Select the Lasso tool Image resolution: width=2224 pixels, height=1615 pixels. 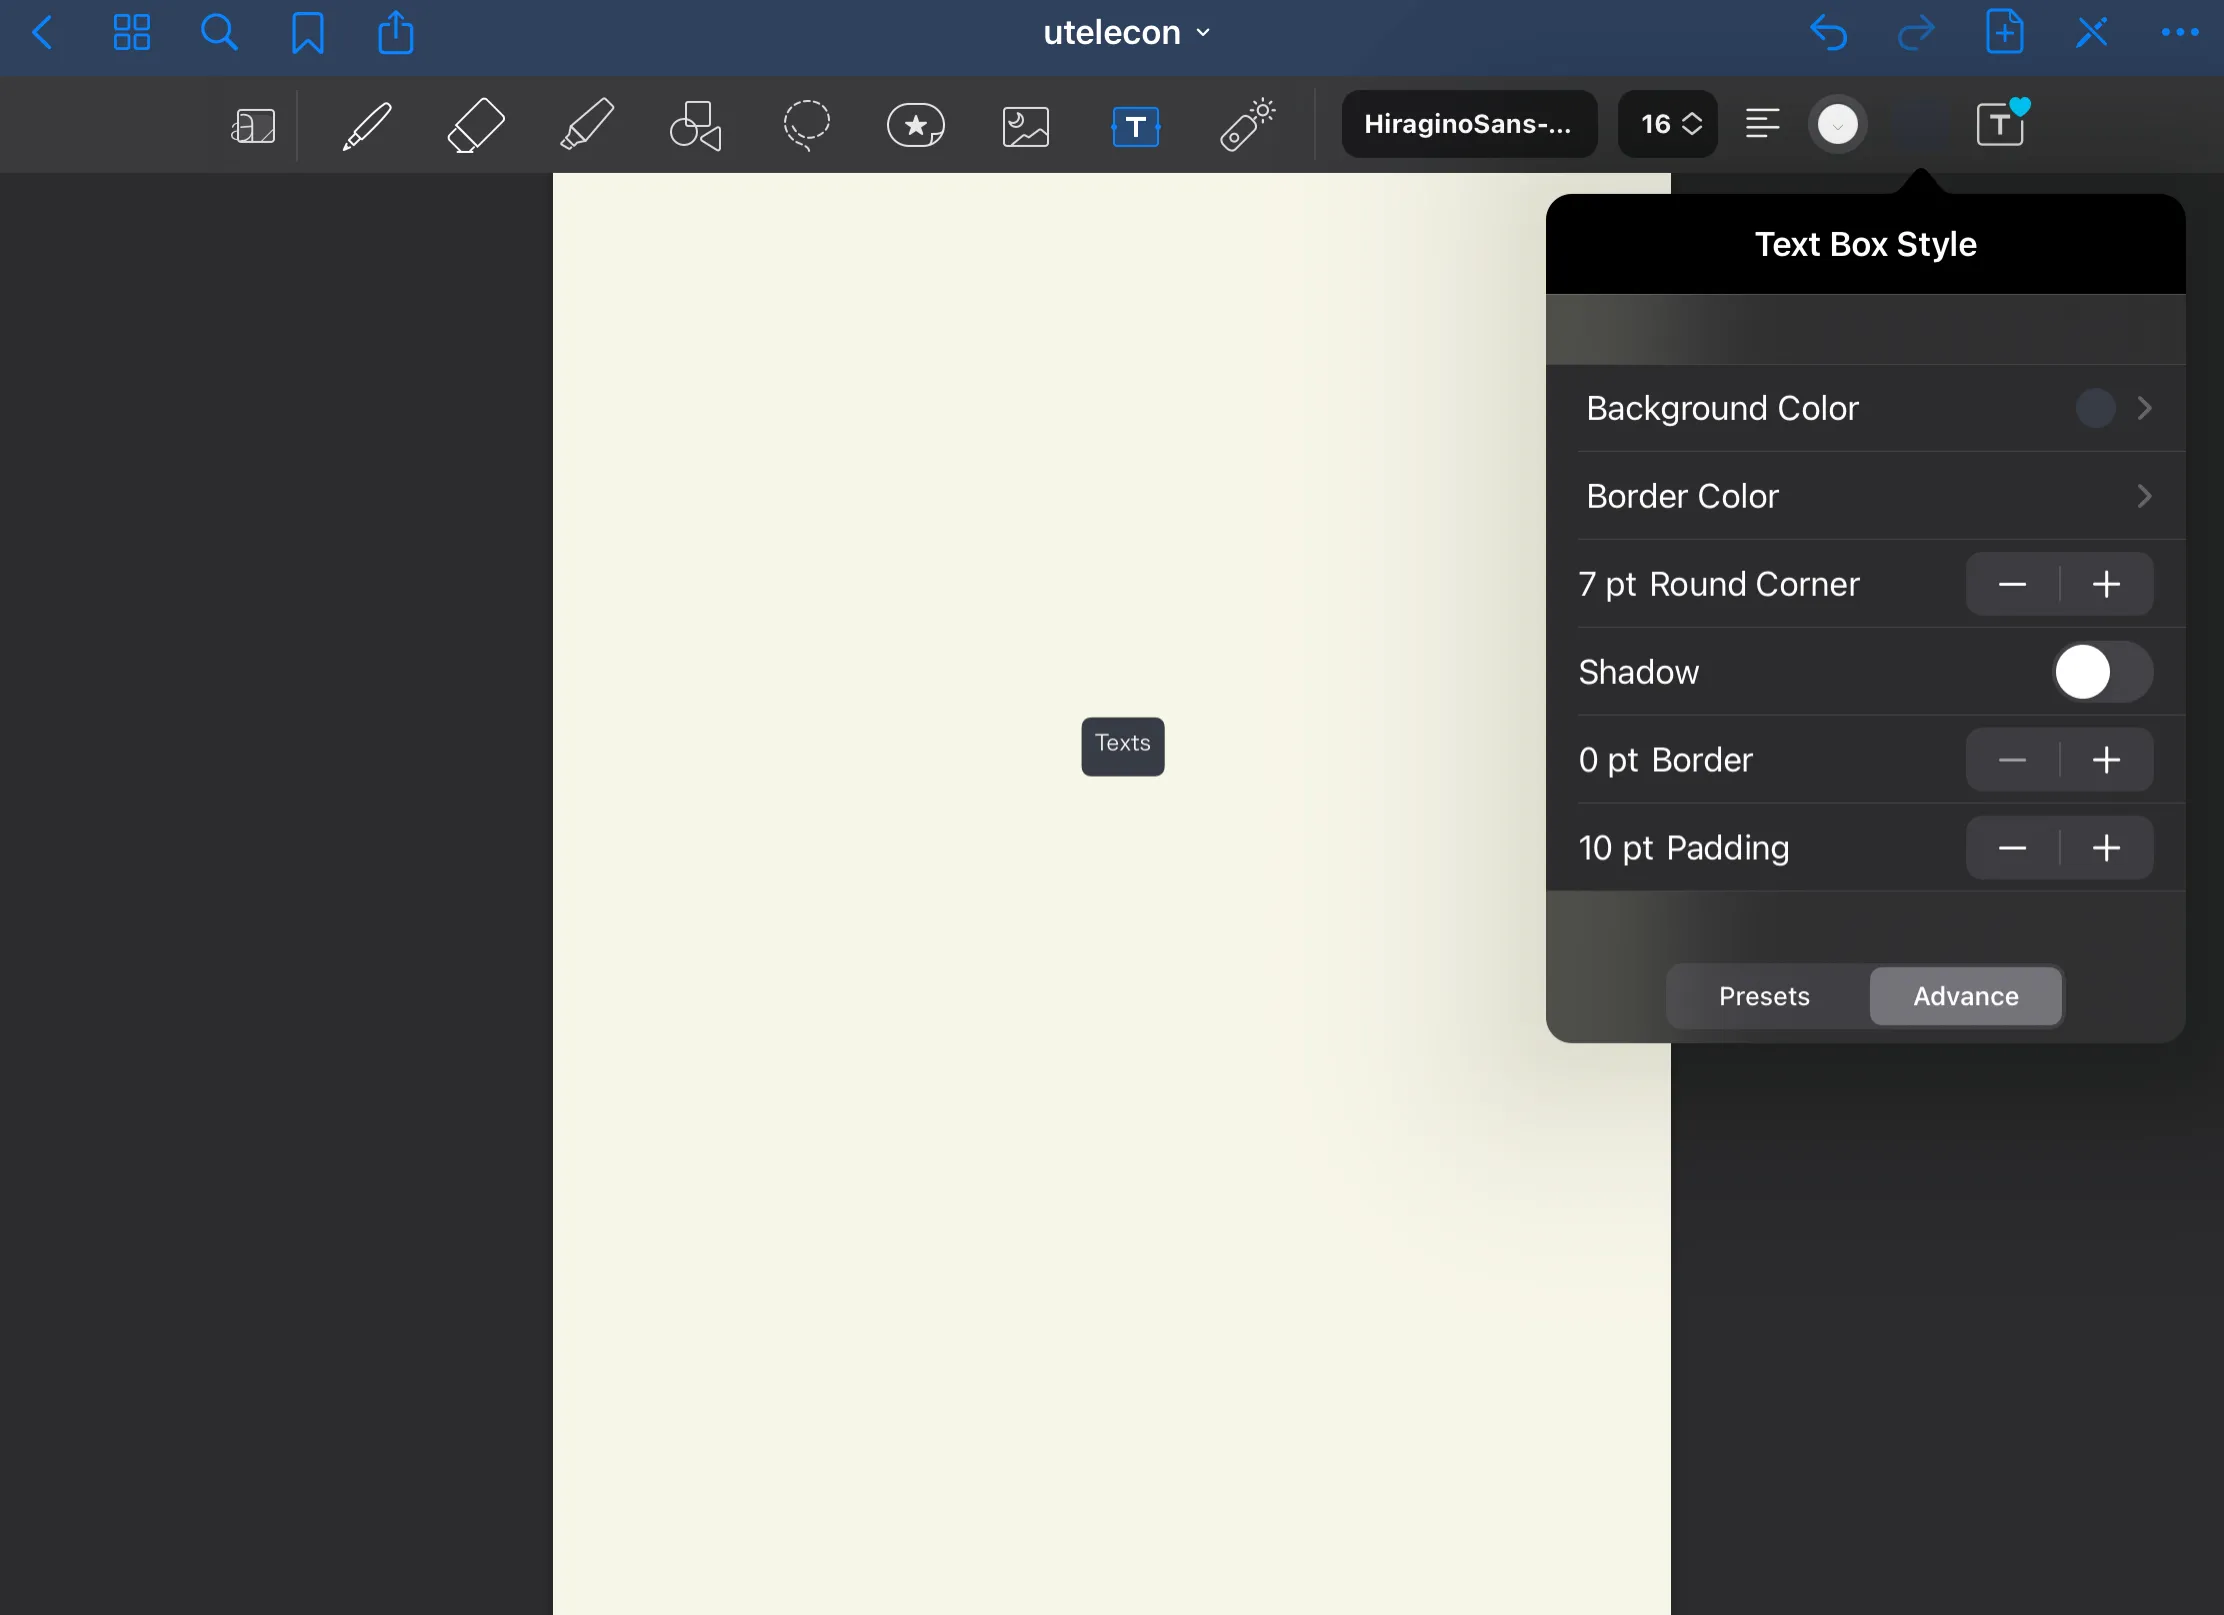[x=806, y=126]
